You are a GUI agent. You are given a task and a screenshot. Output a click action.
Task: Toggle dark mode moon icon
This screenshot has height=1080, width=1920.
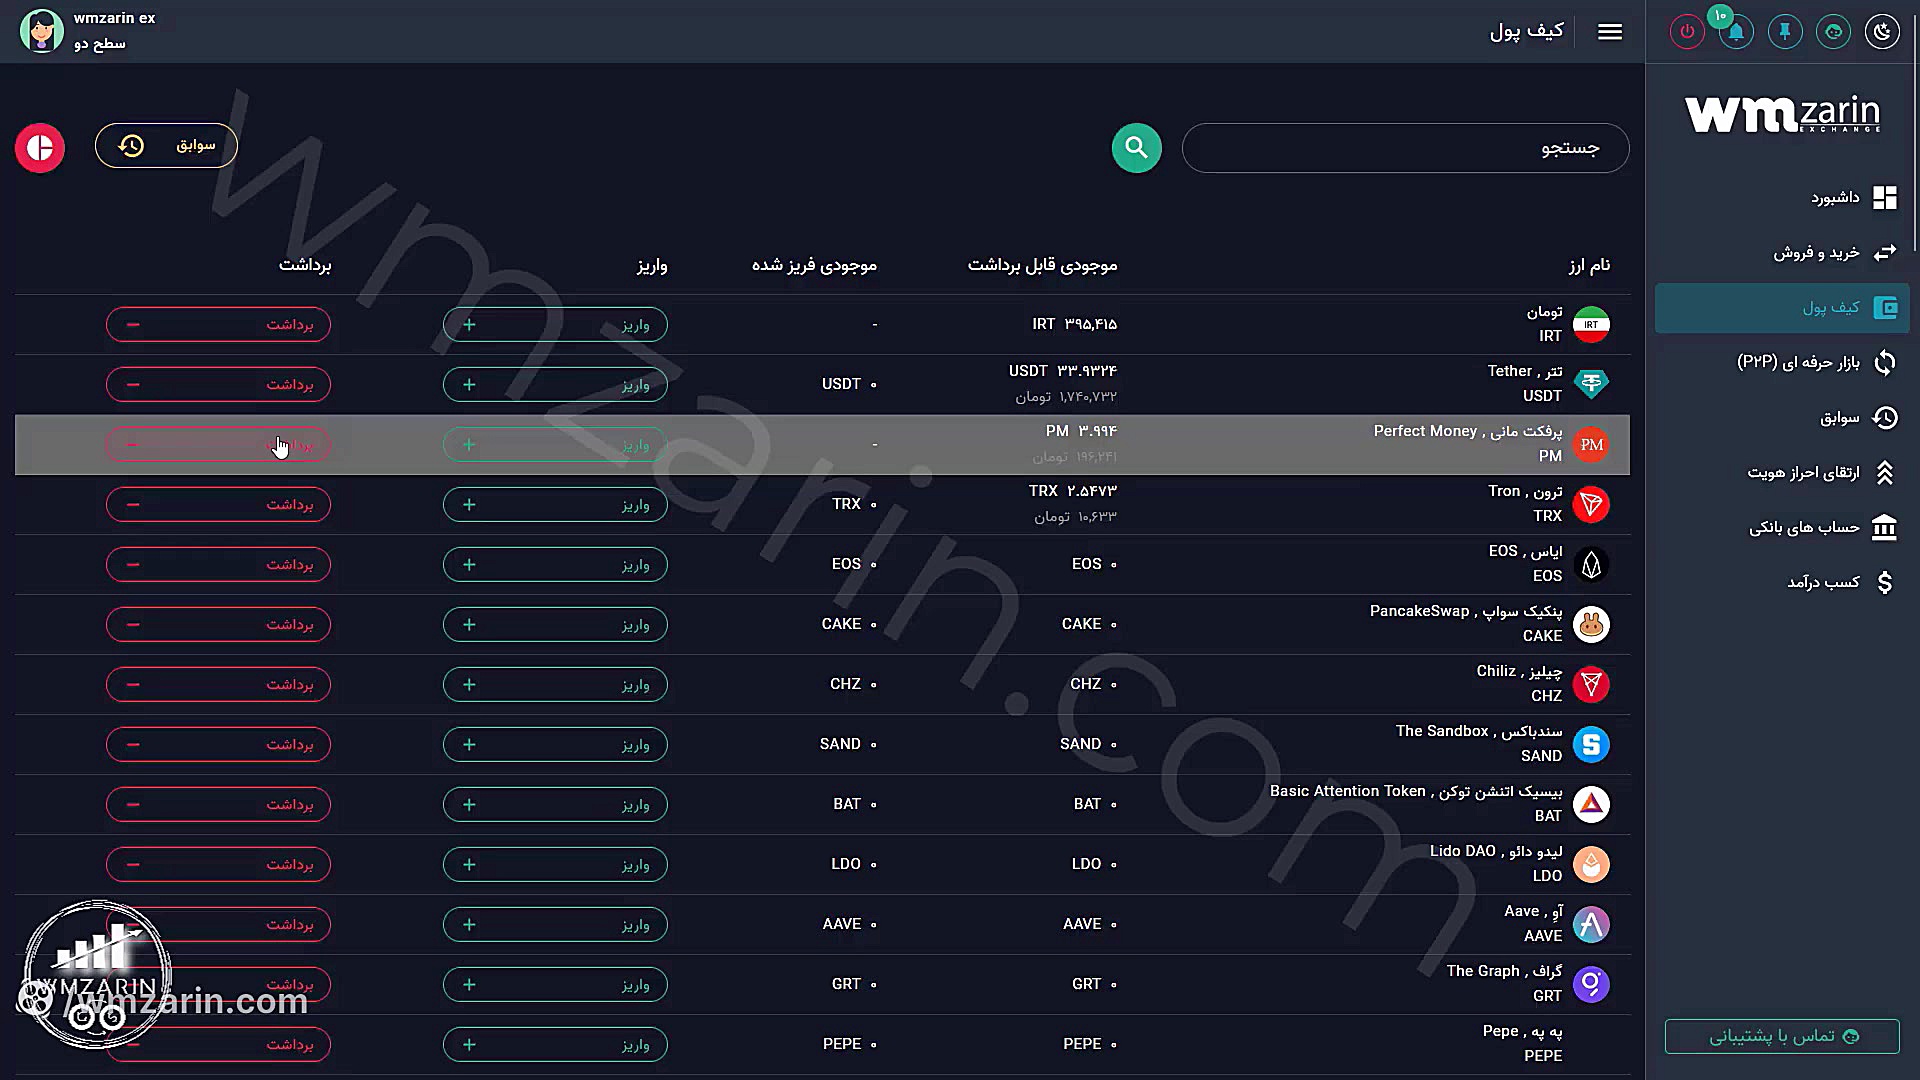coord(1882,32)
